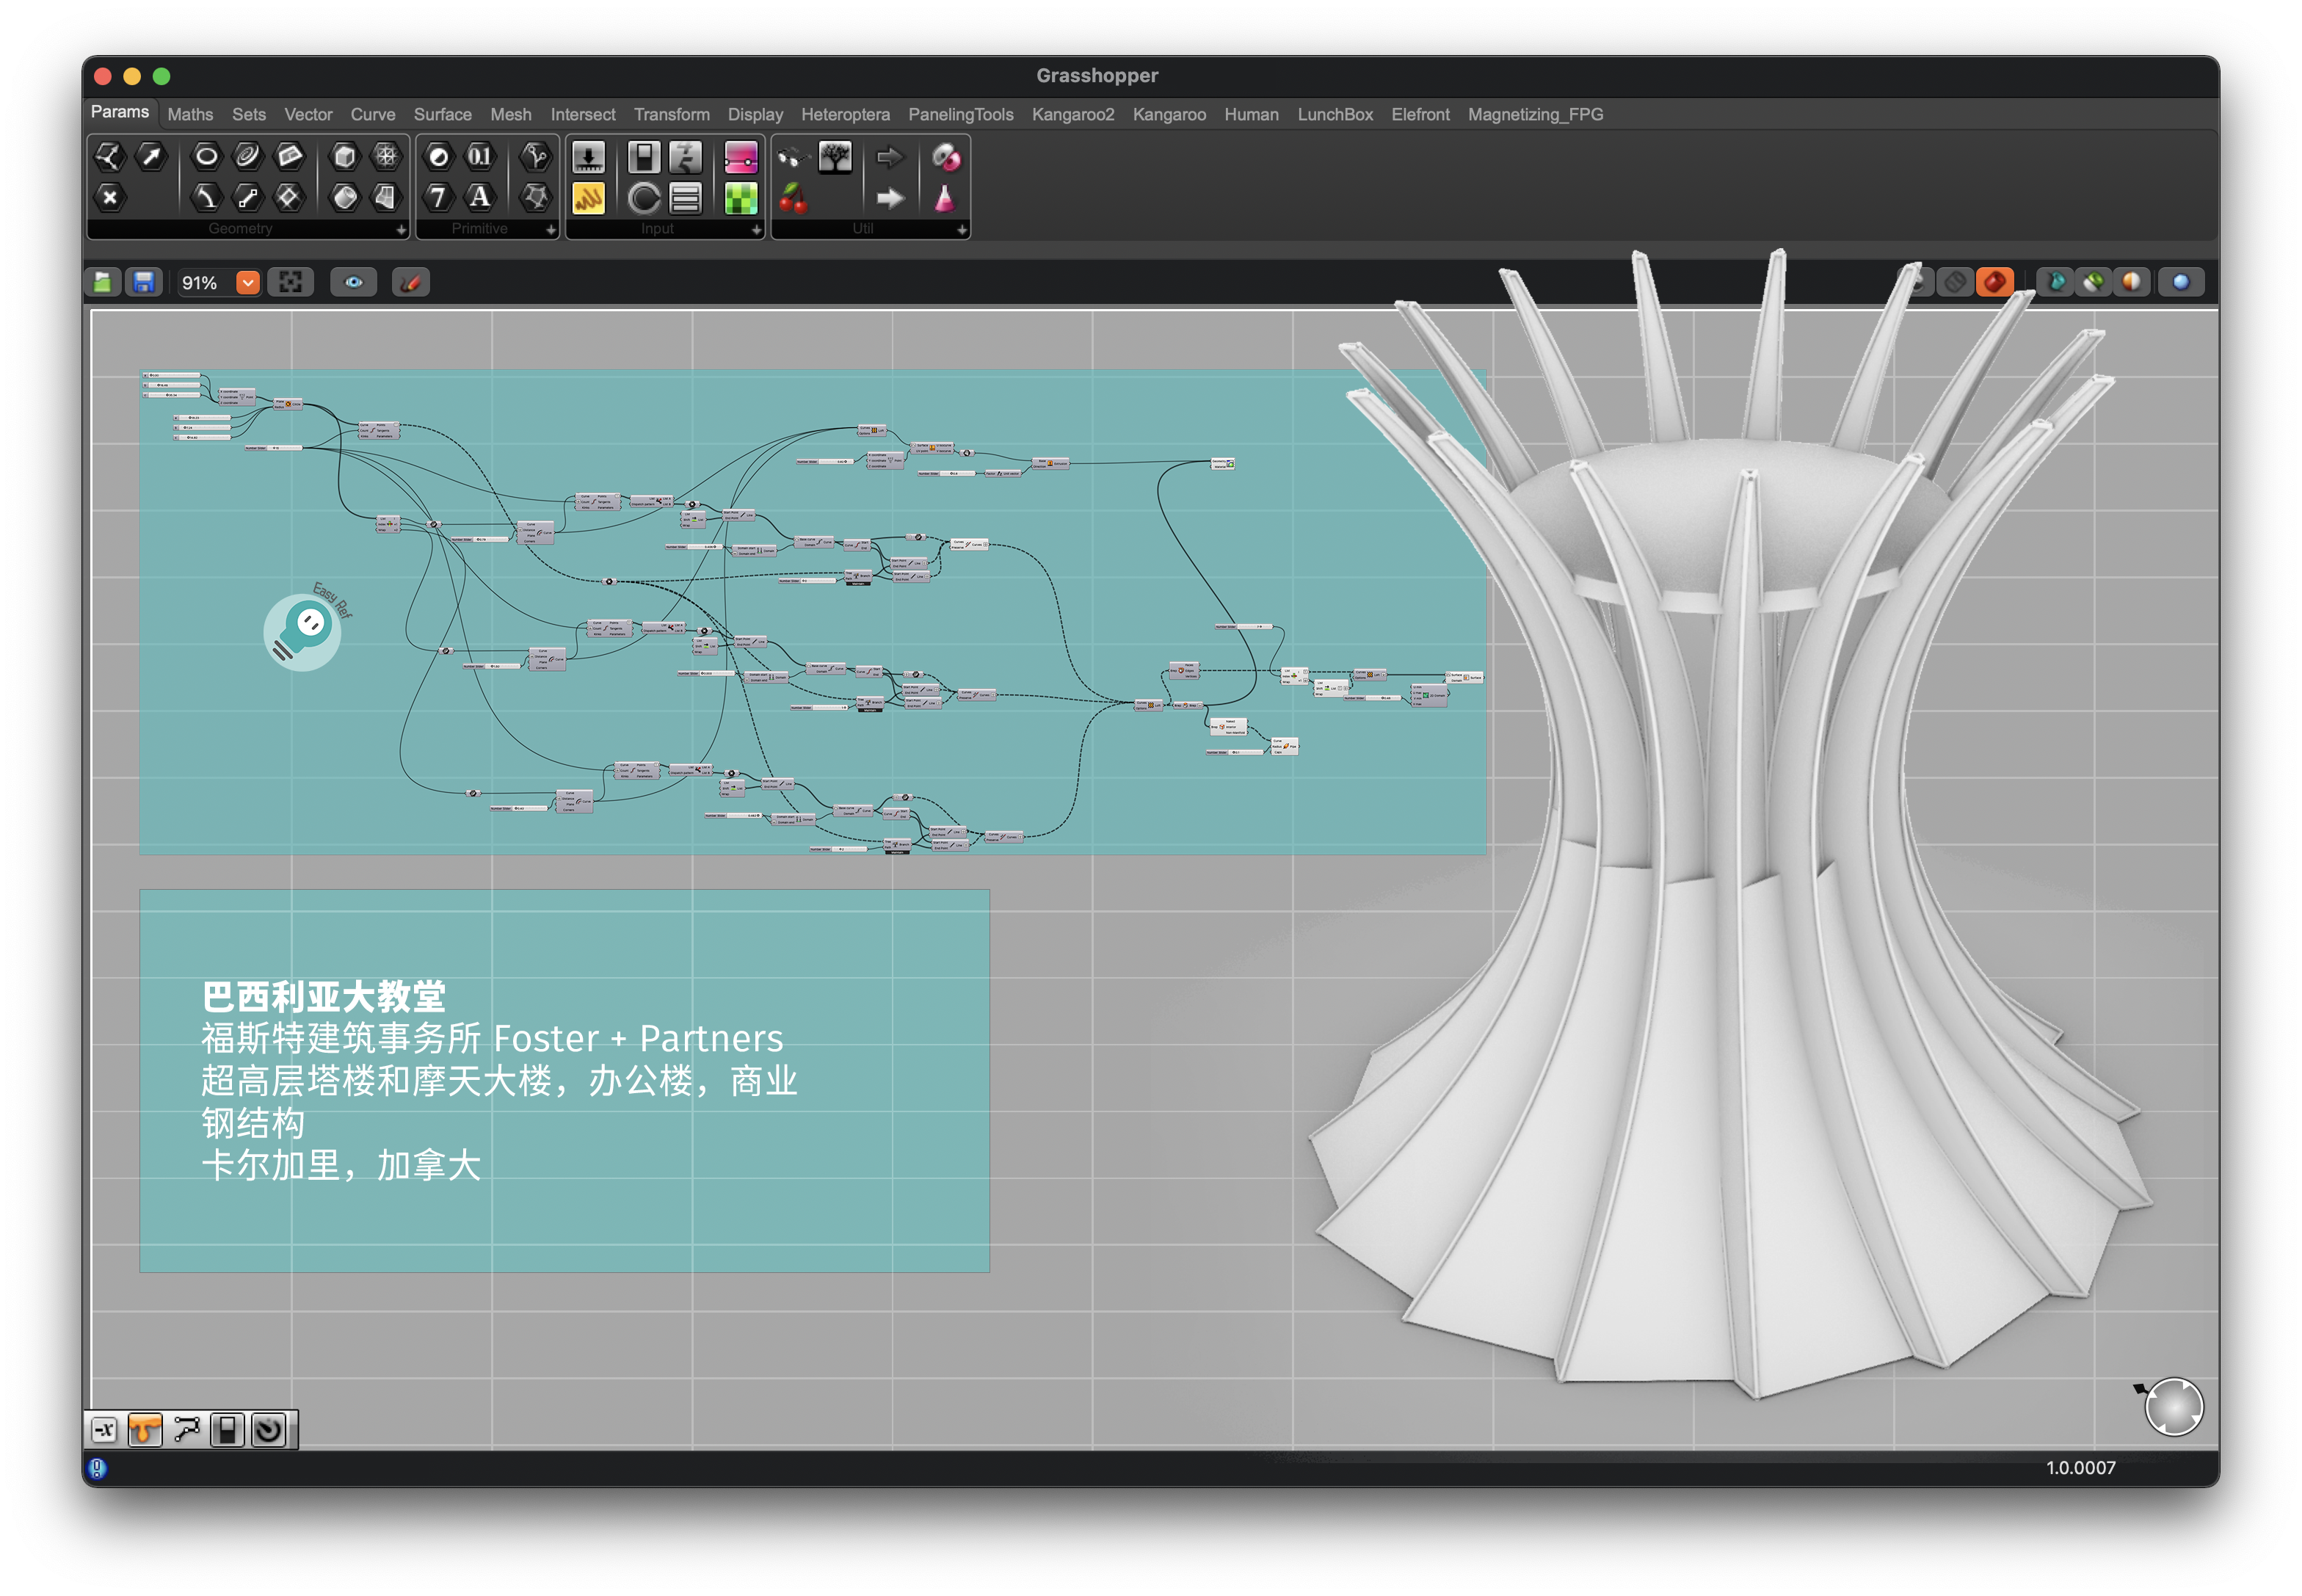Click the Text 'A' primitive parameter
This screenshot has width=2302, height=1596.
[x=480, y=197]
